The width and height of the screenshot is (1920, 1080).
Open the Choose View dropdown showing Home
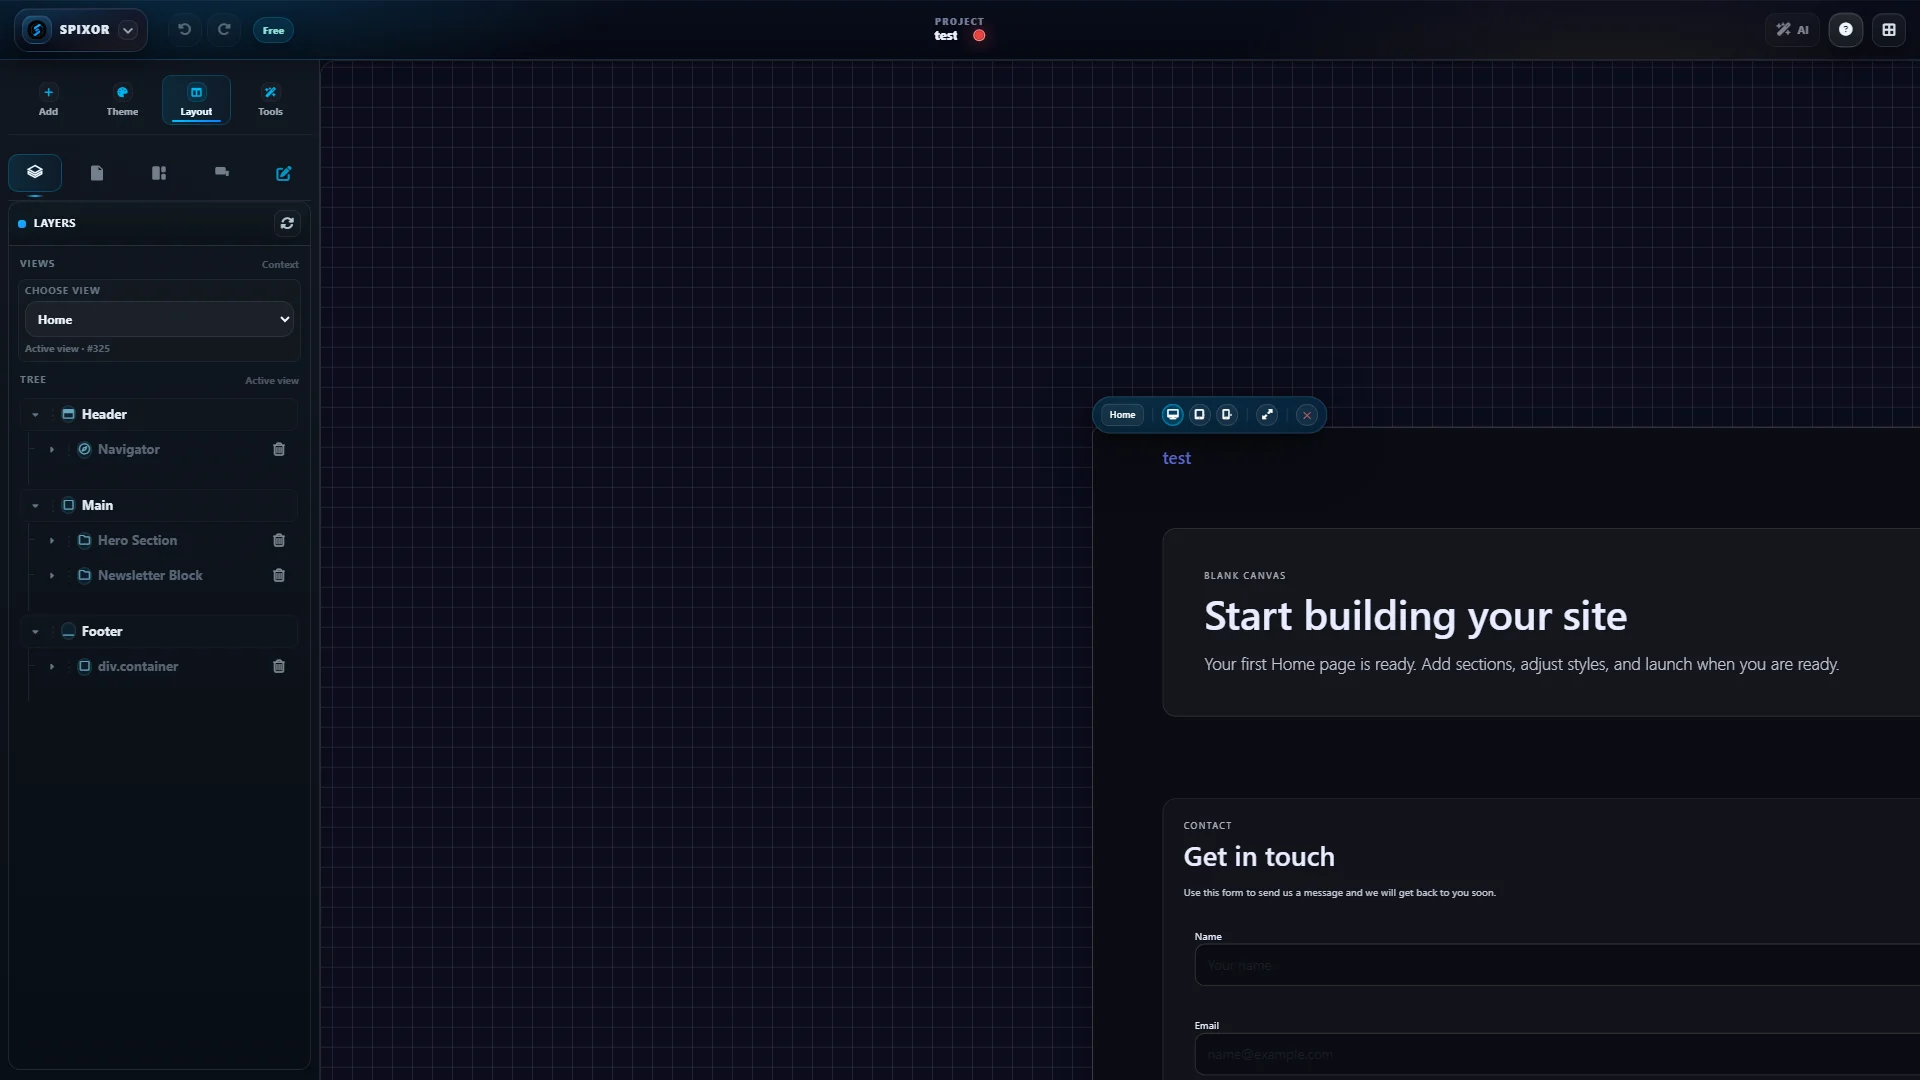(159, 319)
